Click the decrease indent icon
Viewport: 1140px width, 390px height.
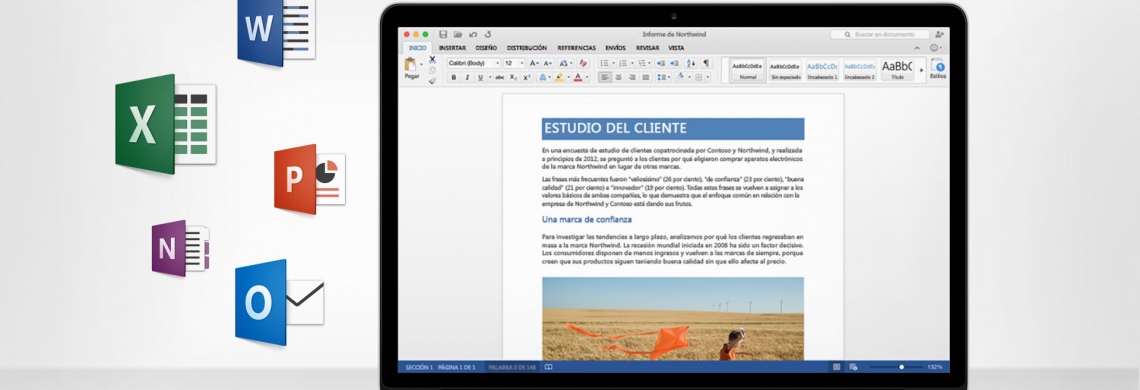[x=660, y=63]
